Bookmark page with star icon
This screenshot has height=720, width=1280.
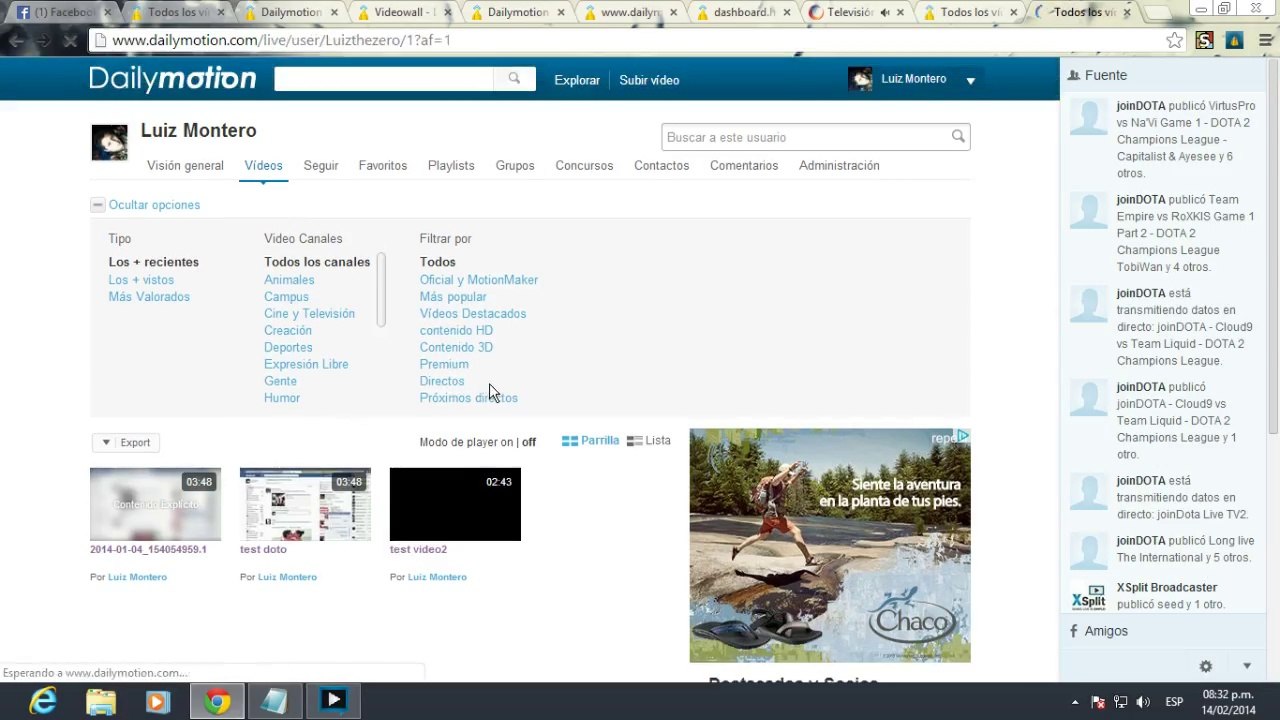point(1174,40)
